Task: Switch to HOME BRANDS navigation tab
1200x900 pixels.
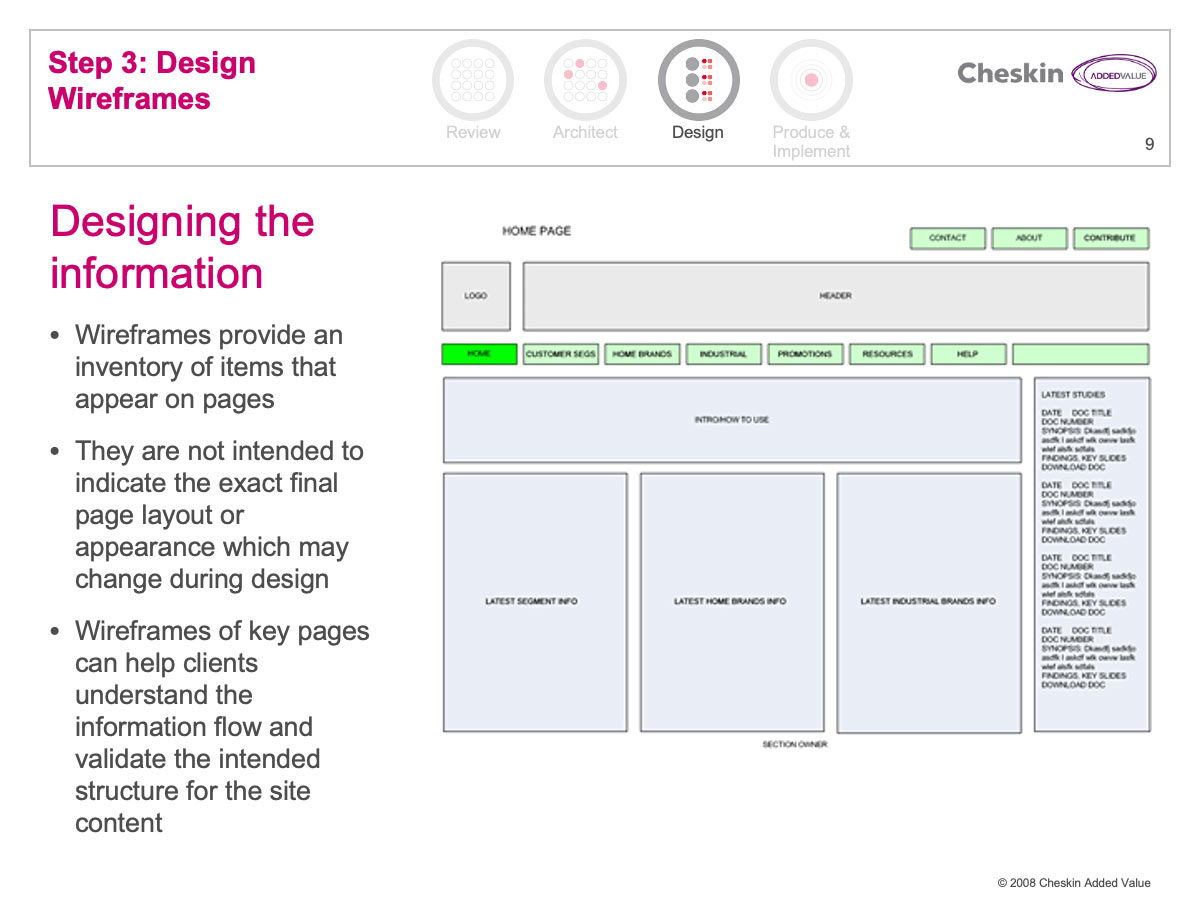Action: tap(642, 354)
